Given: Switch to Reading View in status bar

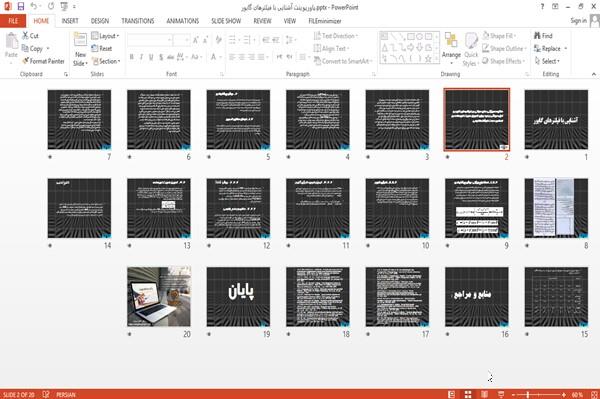Looking at the screenshot, I should (484, 394).
